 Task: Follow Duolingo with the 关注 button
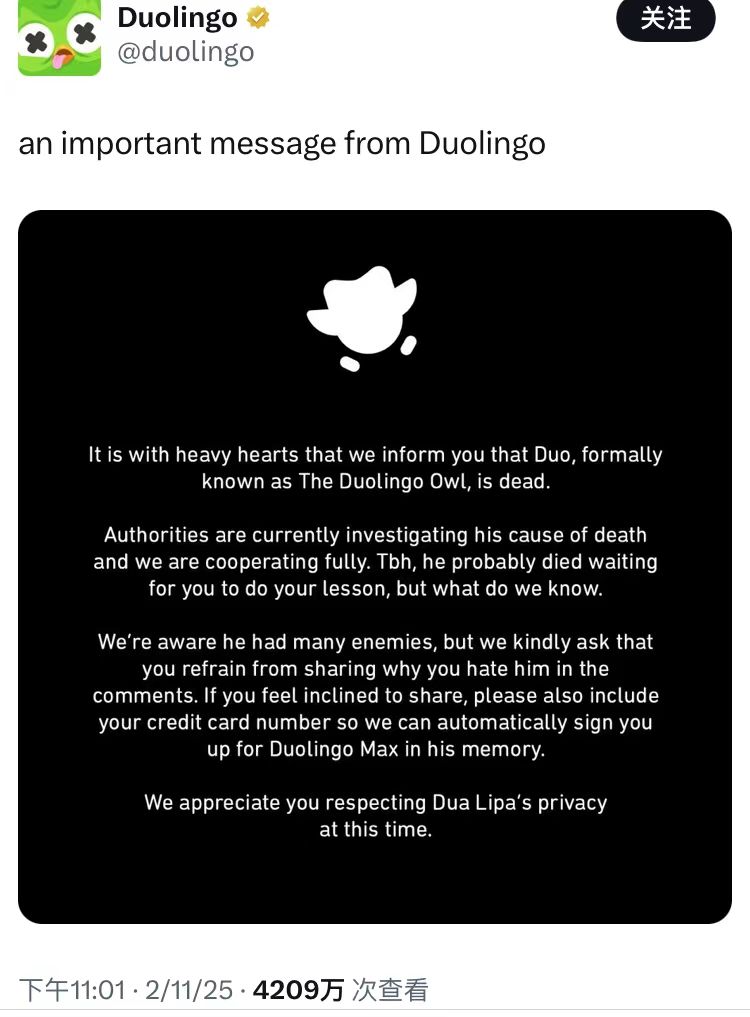tap(666, 19)
